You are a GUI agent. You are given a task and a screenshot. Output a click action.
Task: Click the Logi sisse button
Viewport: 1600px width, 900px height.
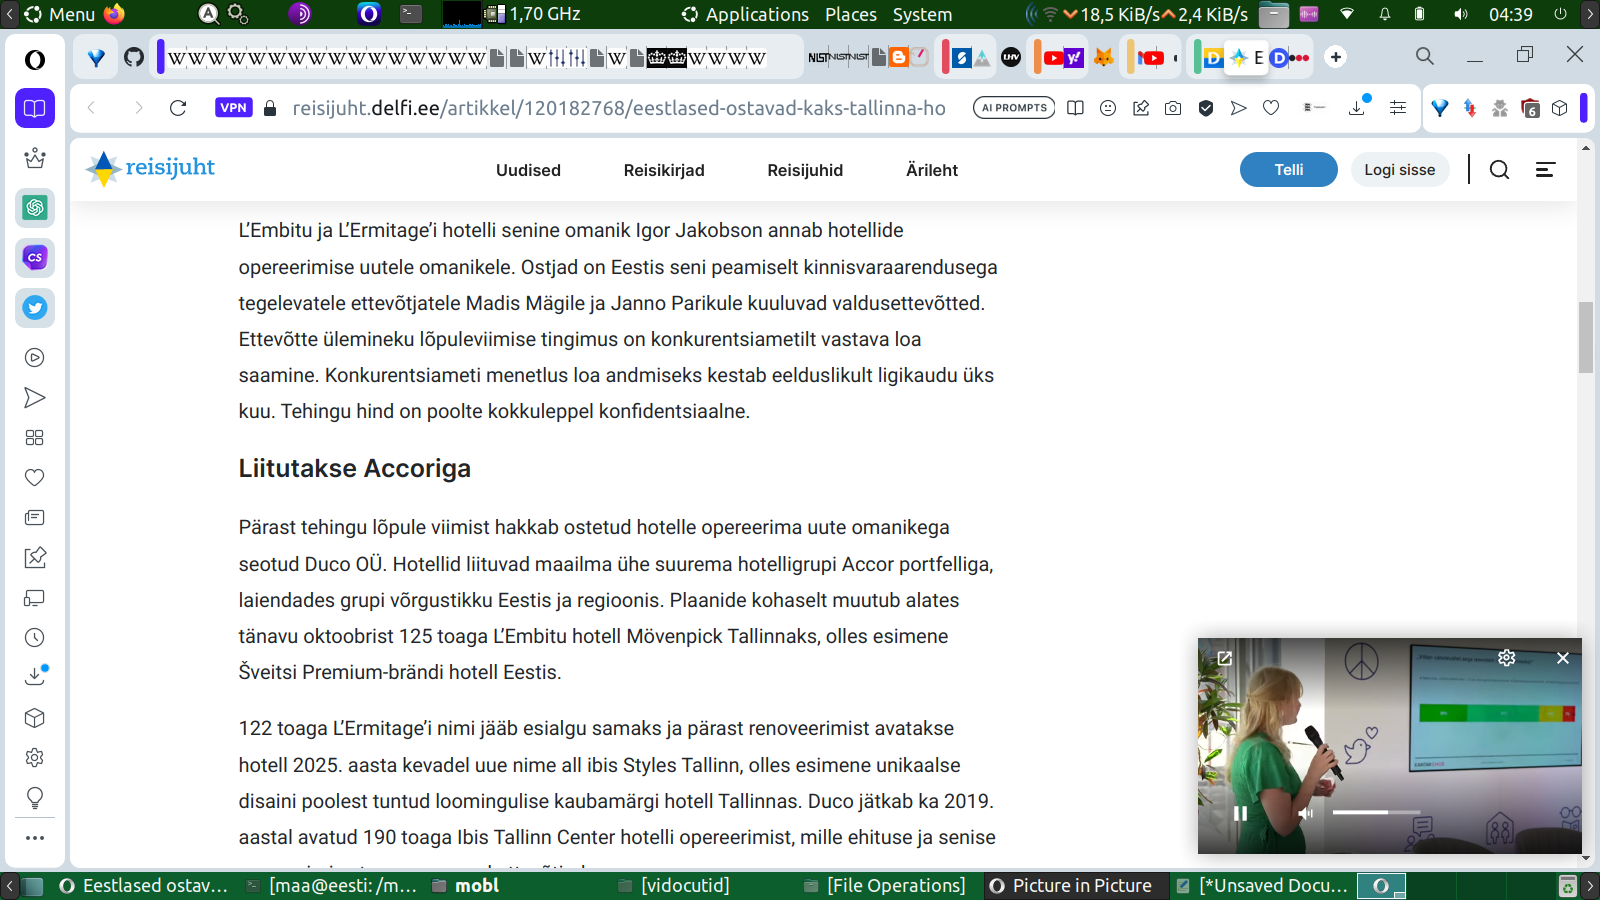1400,170
